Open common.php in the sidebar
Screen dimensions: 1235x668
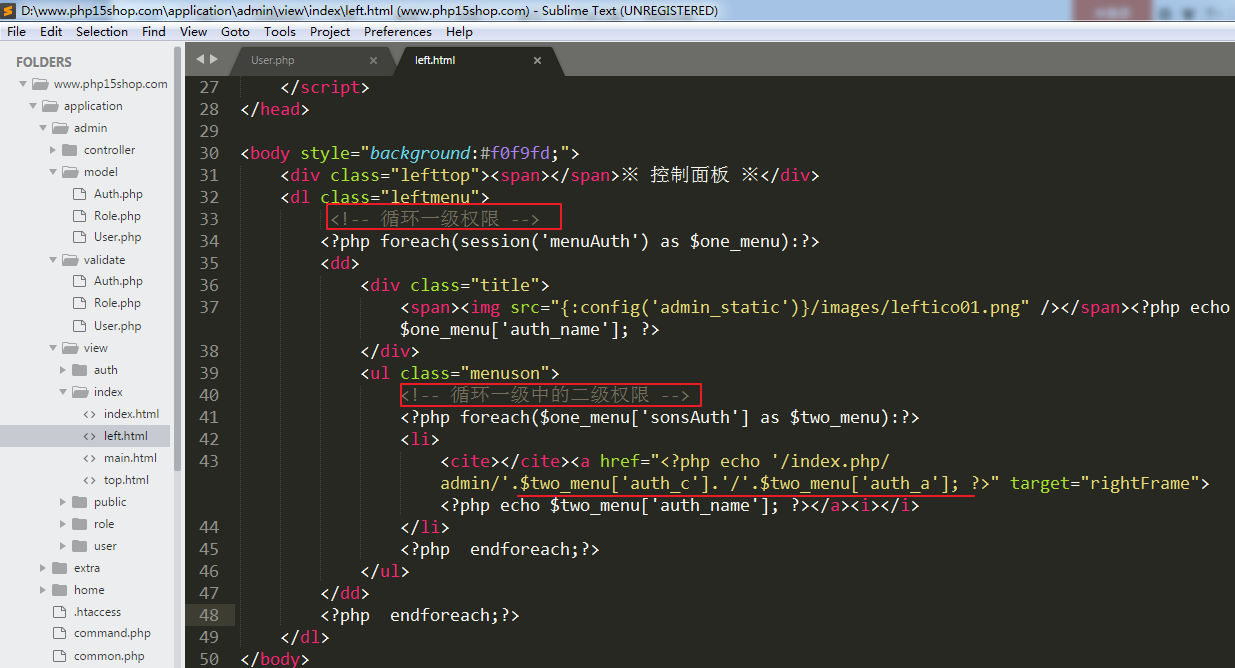[108, 656]
